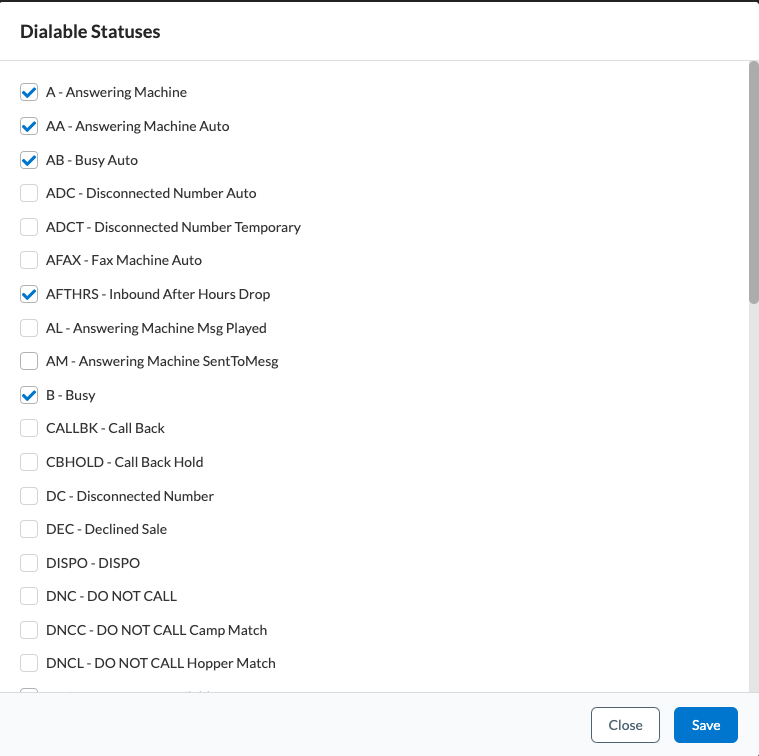Uncheck AFTHRS - Inbound After Hours Drop checkbox
This screenshot has width=759, height=756.
click(x=29, y=294)
